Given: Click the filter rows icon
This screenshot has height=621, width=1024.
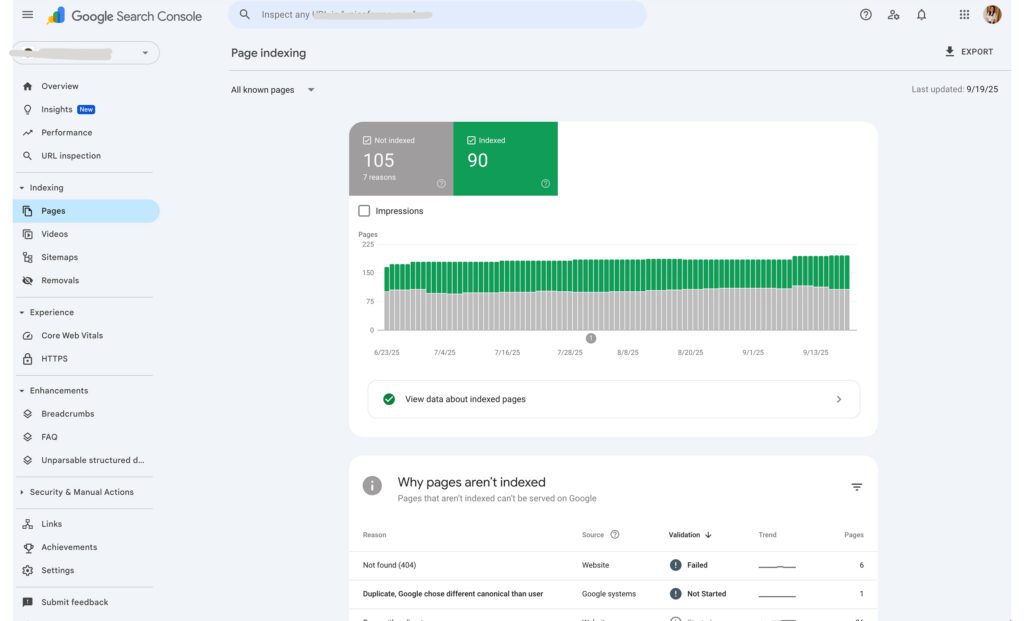Looking at the screenshot, I should [x=856, y=487].
